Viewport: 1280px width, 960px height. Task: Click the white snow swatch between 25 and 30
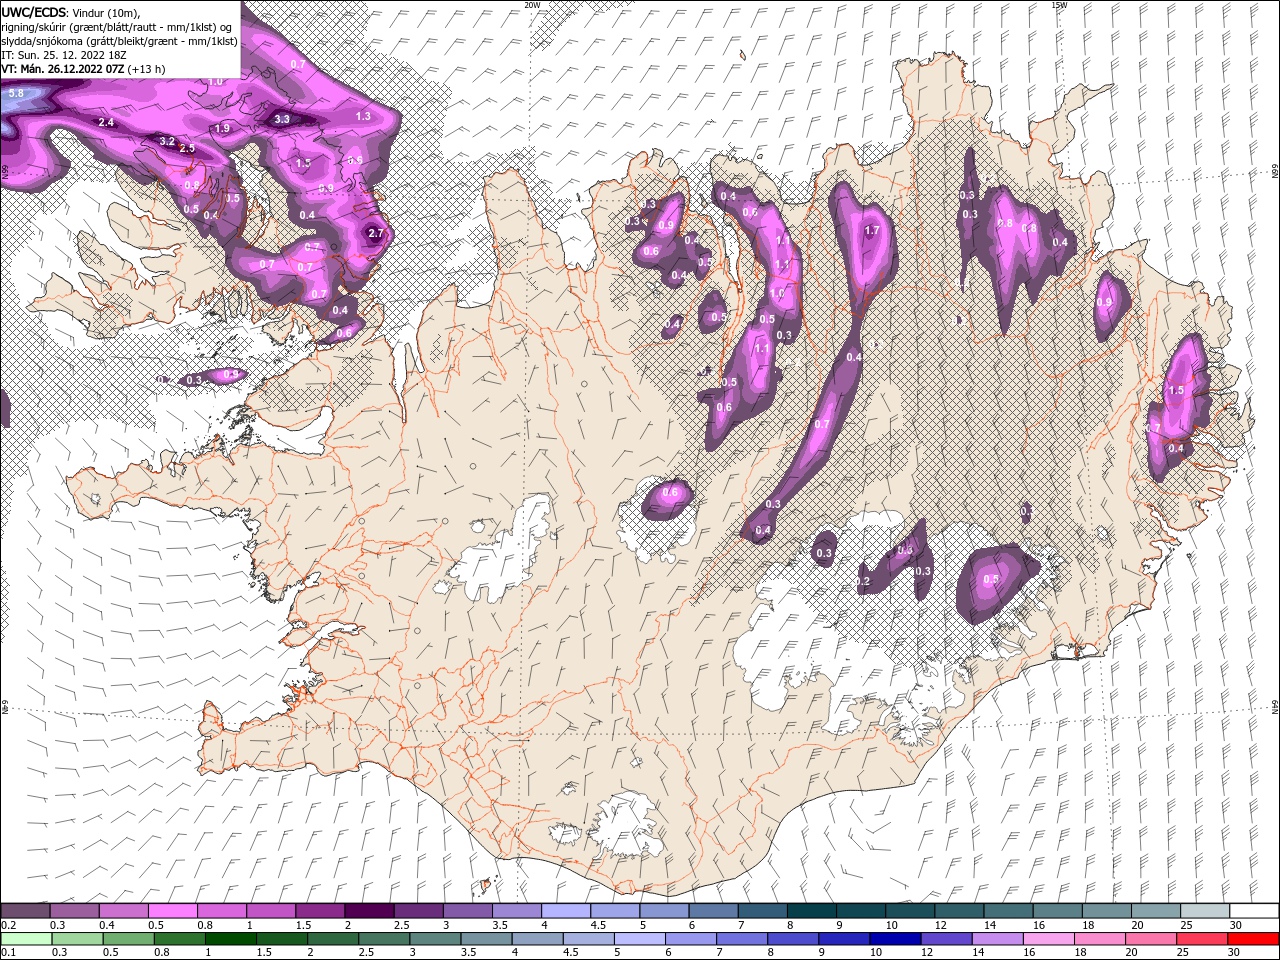pos(1203,911)
